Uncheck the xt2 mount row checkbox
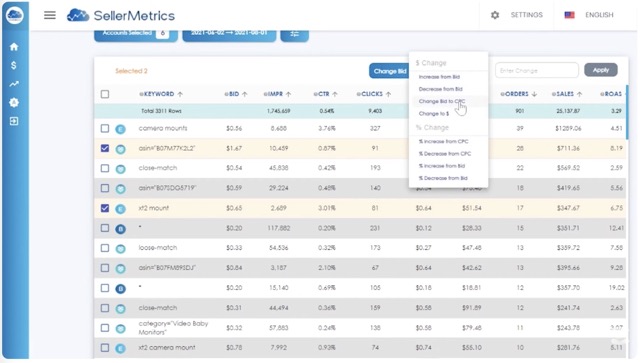 click(105, 208)
